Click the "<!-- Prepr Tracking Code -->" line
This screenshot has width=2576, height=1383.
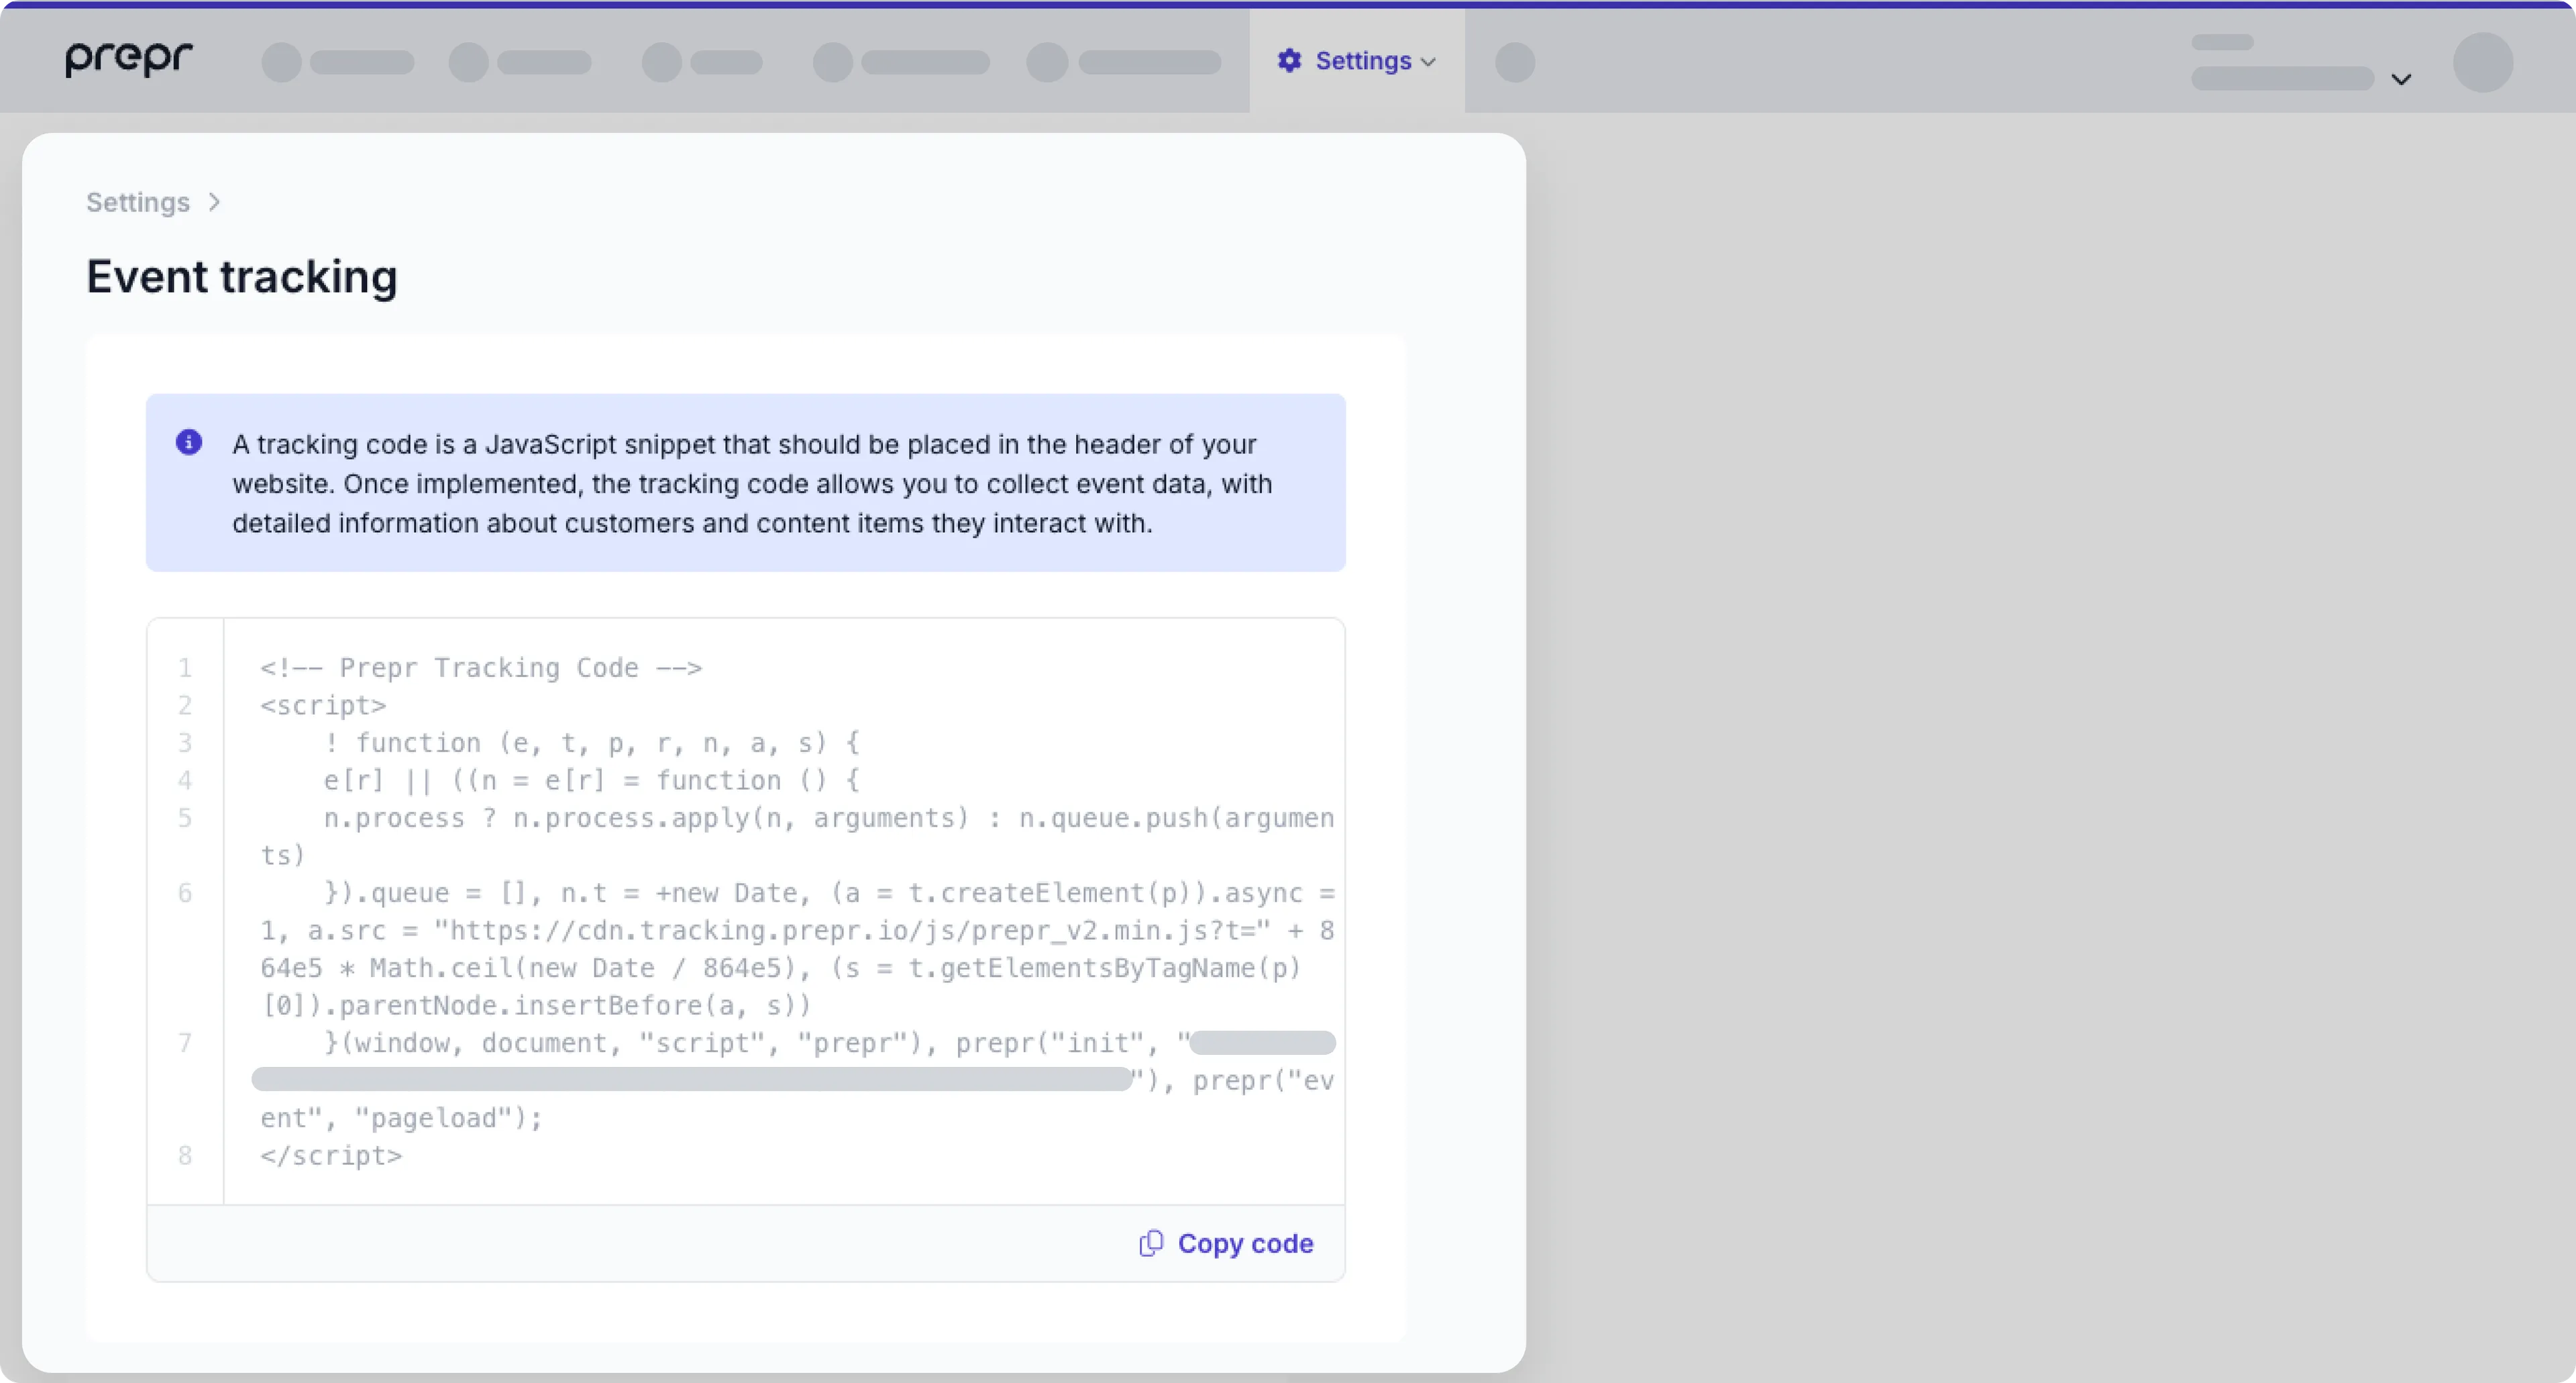[481, 667]
